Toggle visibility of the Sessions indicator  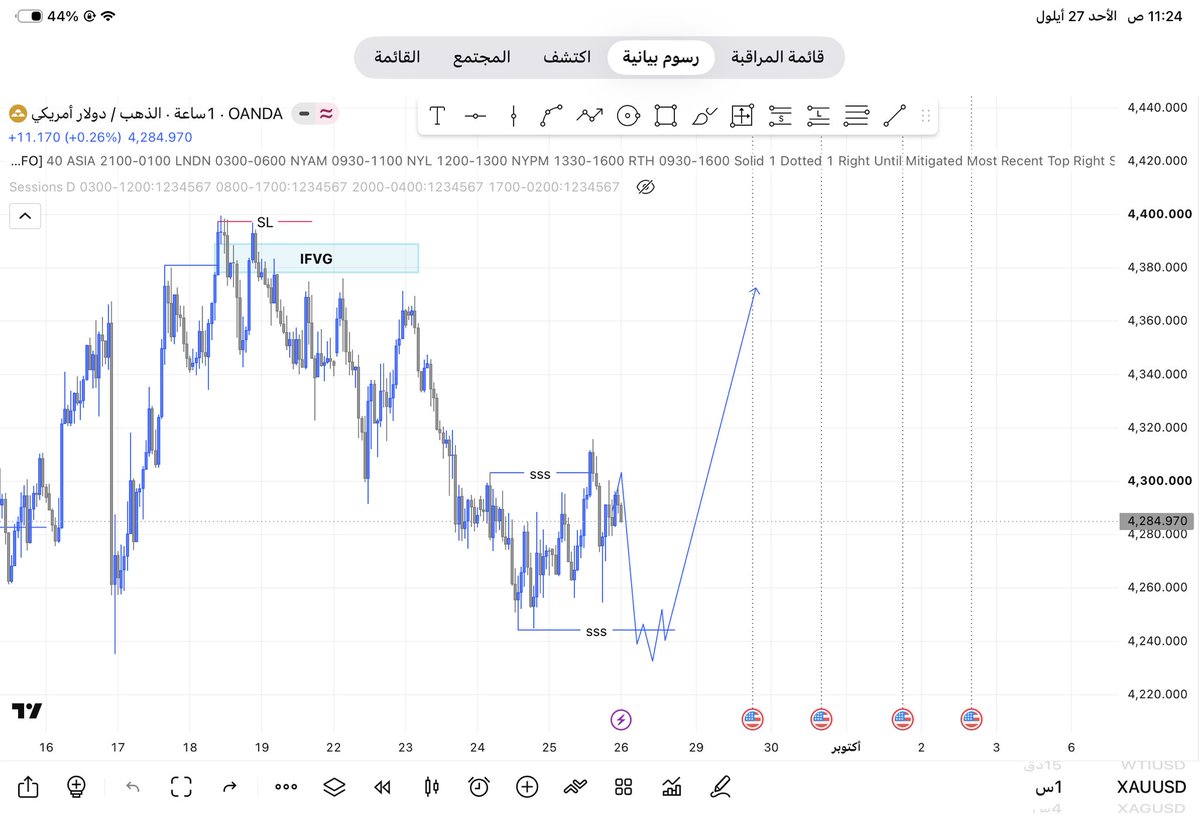pos(645,187)
